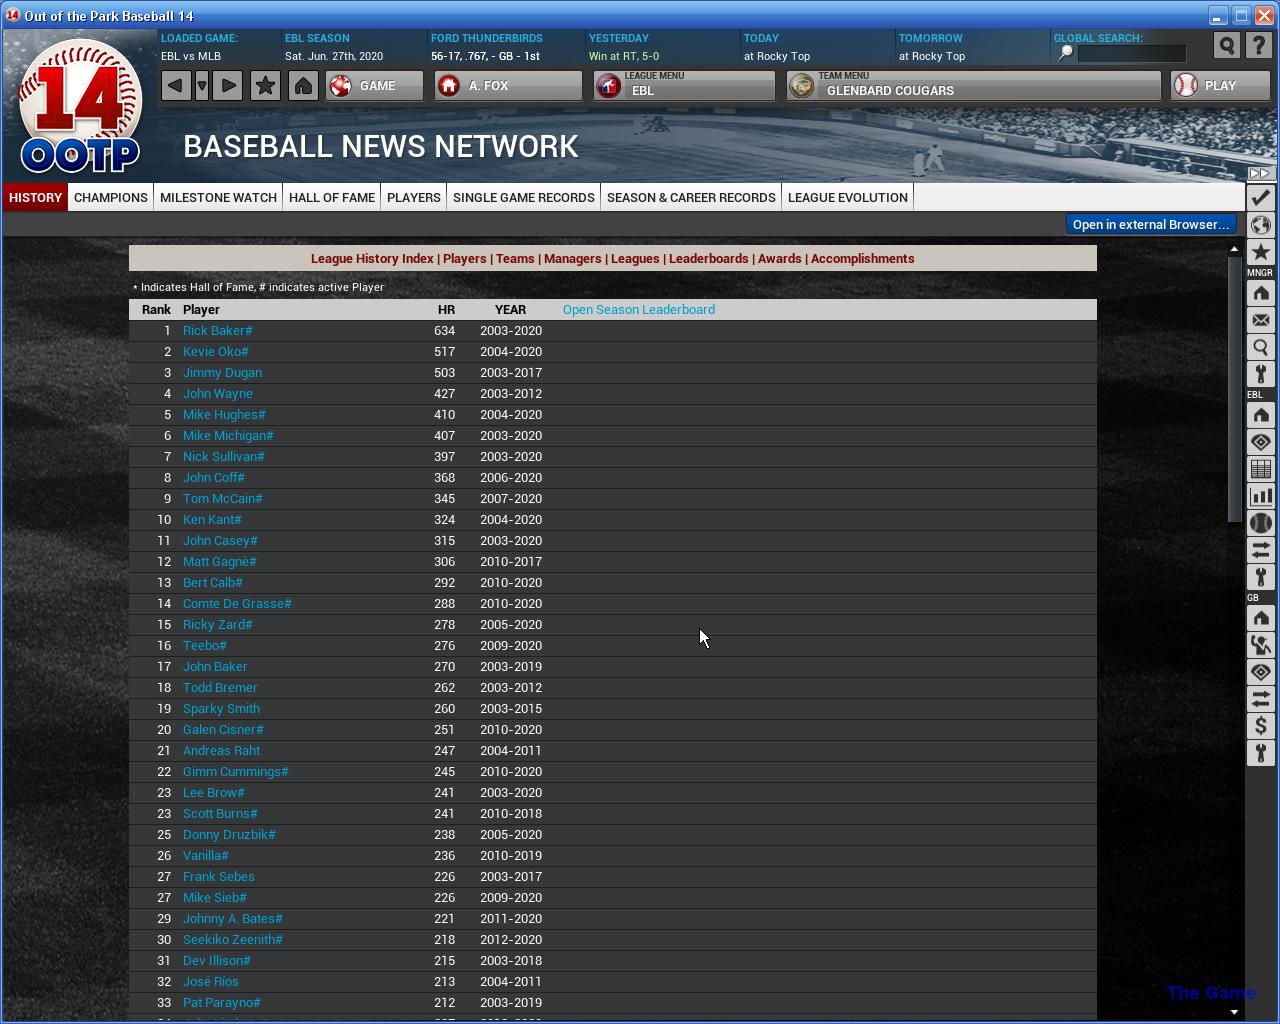Open the EBL transactions arrows icon
1280x1024 pixels.
[1260, 550]
